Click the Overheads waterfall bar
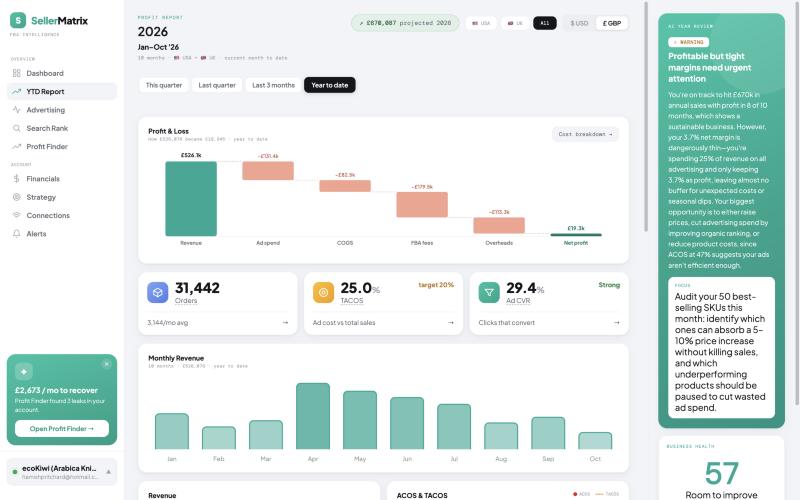This screenshot has height=500, width=800. (499, 226)
